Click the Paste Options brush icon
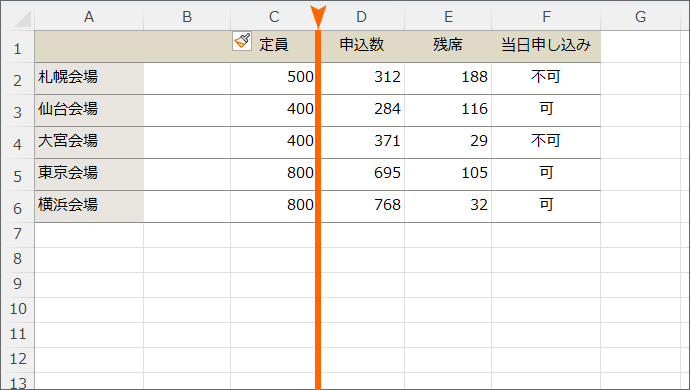The width and height of the screenshot is (690, 390). (x=242, y=41)
